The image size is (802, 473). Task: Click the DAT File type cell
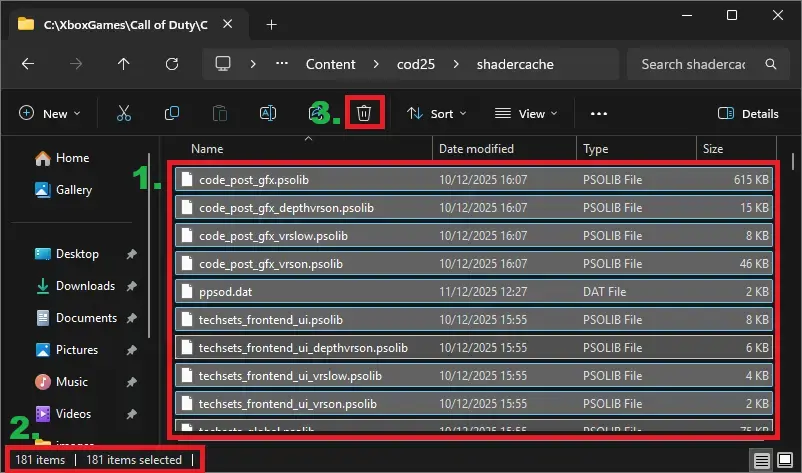(605, 291)
